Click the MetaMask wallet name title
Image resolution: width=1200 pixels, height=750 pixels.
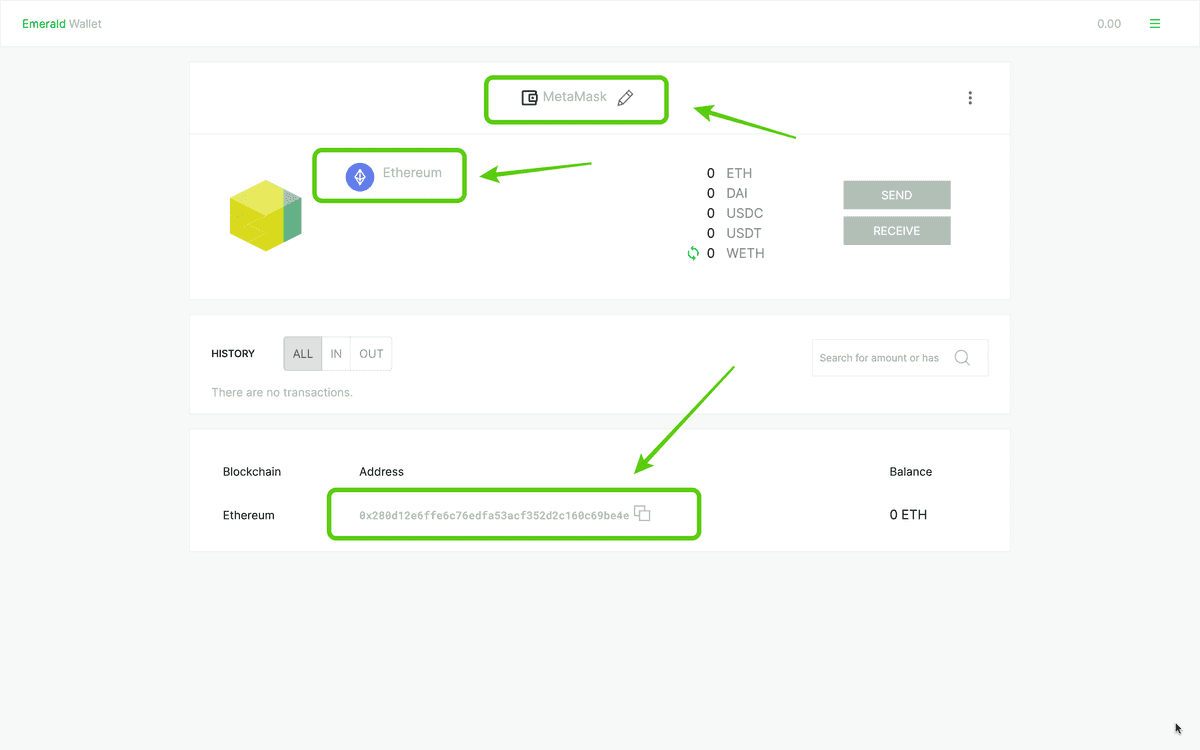[575, 98]
